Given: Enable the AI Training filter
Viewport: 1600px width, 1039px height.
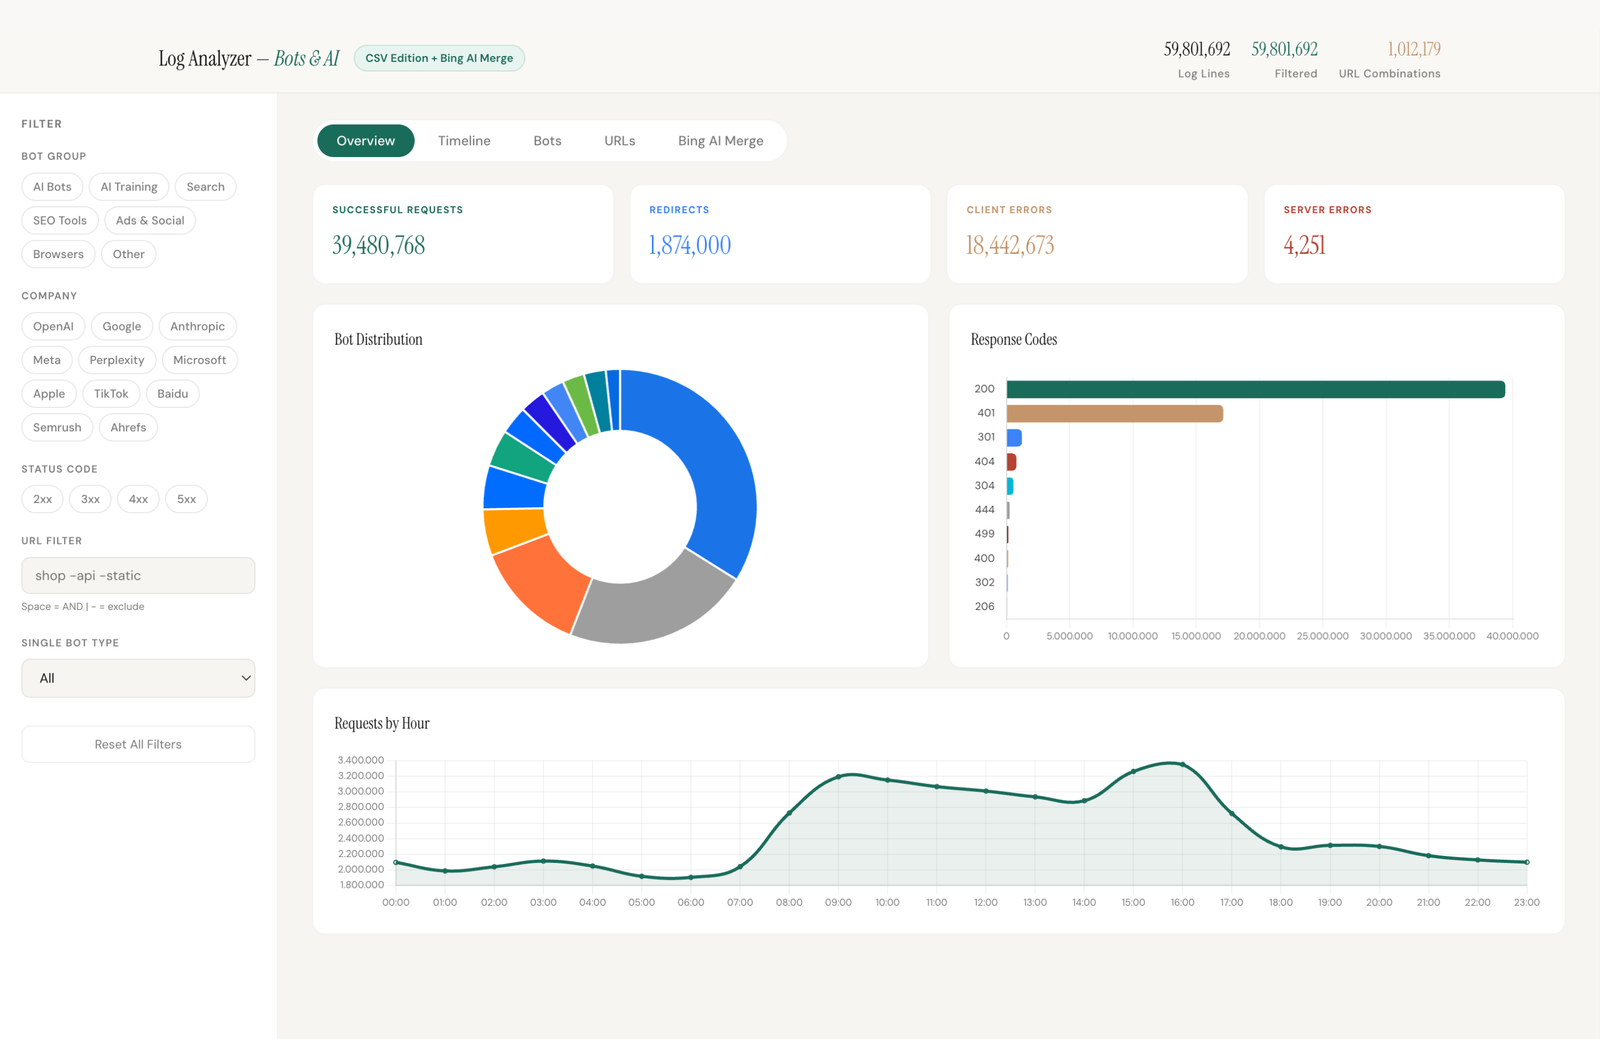Looking at the screenshot, I should coord(128,186).
